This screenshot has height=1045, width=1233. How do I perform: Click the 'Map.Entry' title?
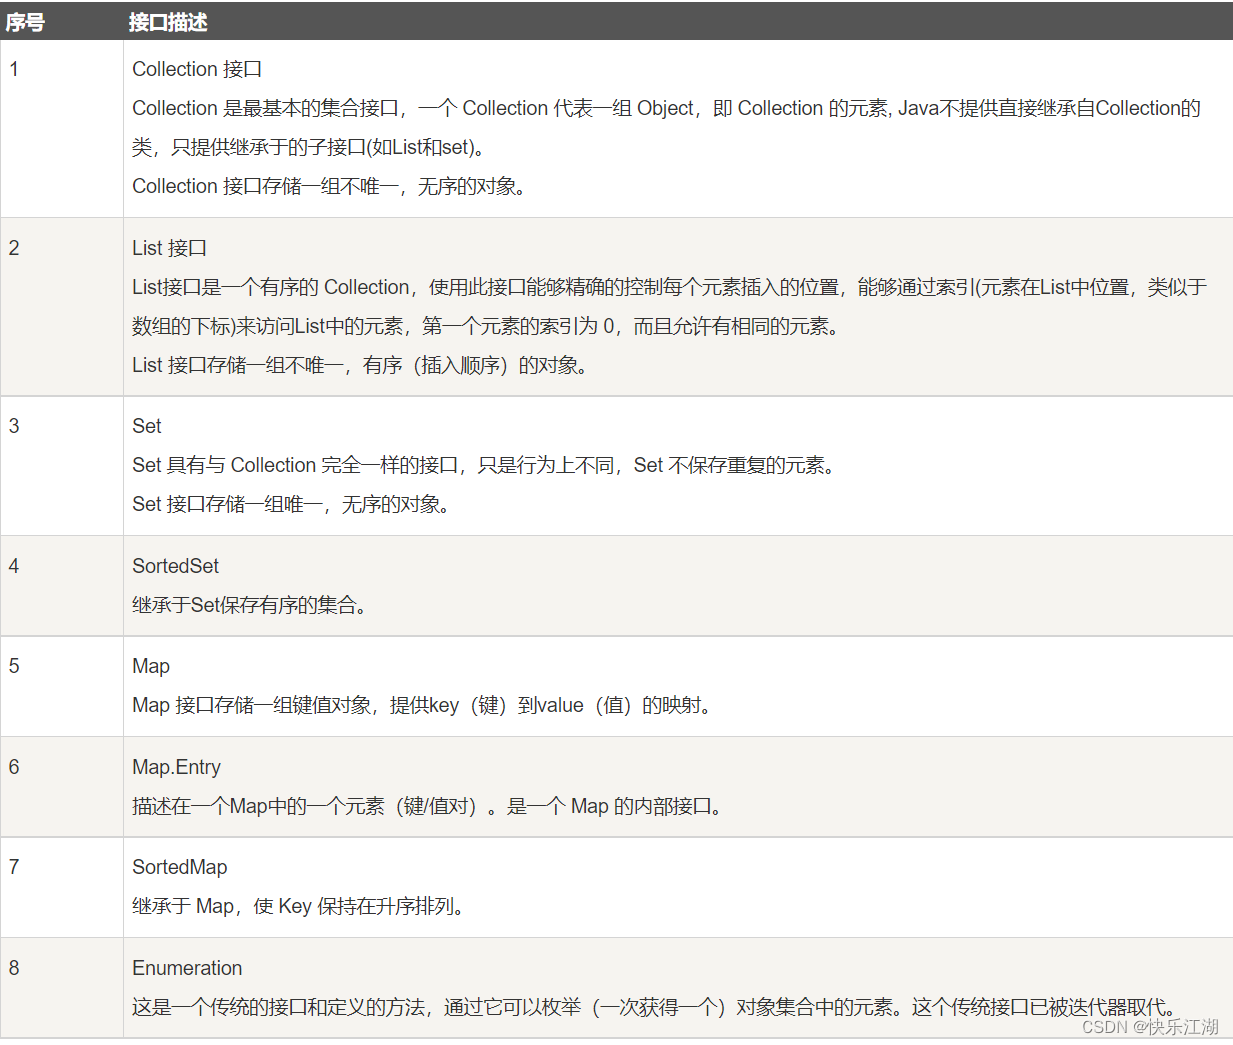pos(177,767)
